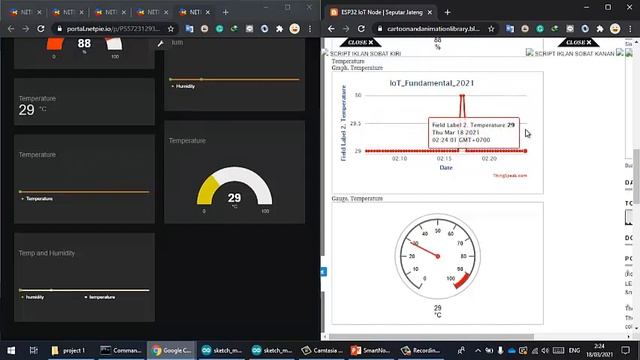640x360 pixels.
Task: Click the 'Temp and Humidity' widget title
Action: pyautogui.click(x=47, y=253)
